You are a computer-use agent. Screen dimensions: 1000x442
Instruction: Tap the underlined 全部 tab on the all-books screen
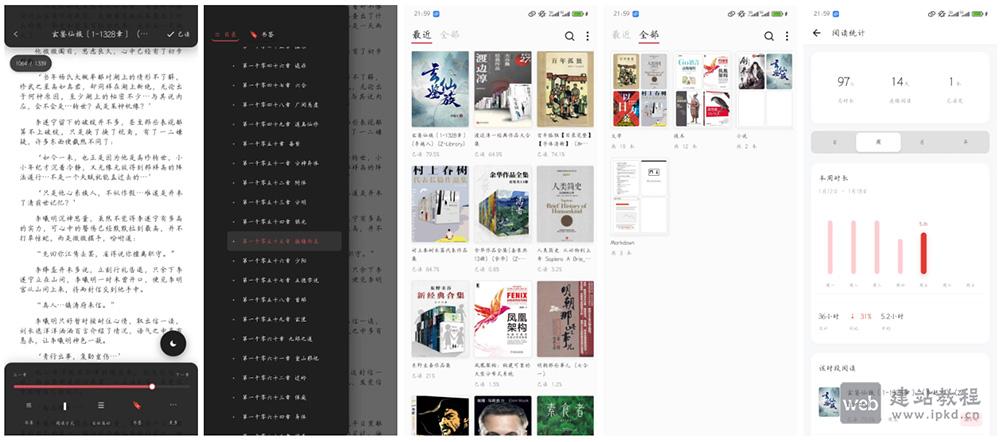(x=649, y=35)
